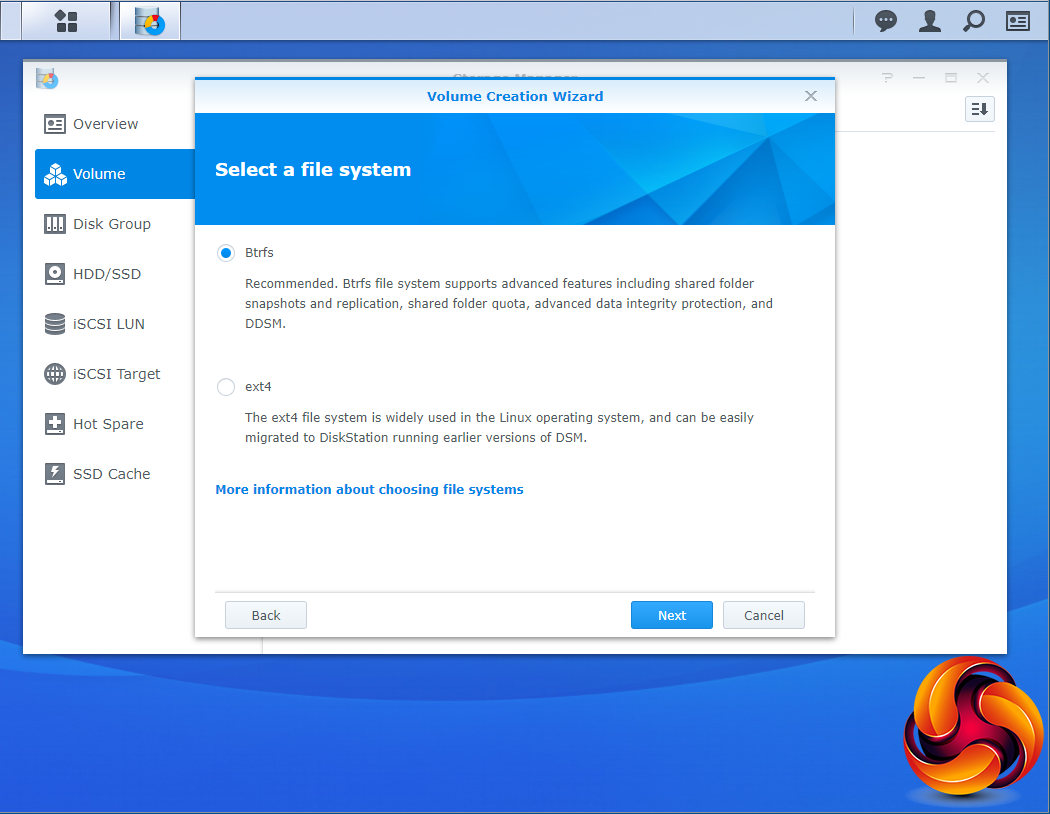This screenshot has height=814, width=1050.
Task: Open the notifications speech bubble icon
Action: click(x=885, y=21)
